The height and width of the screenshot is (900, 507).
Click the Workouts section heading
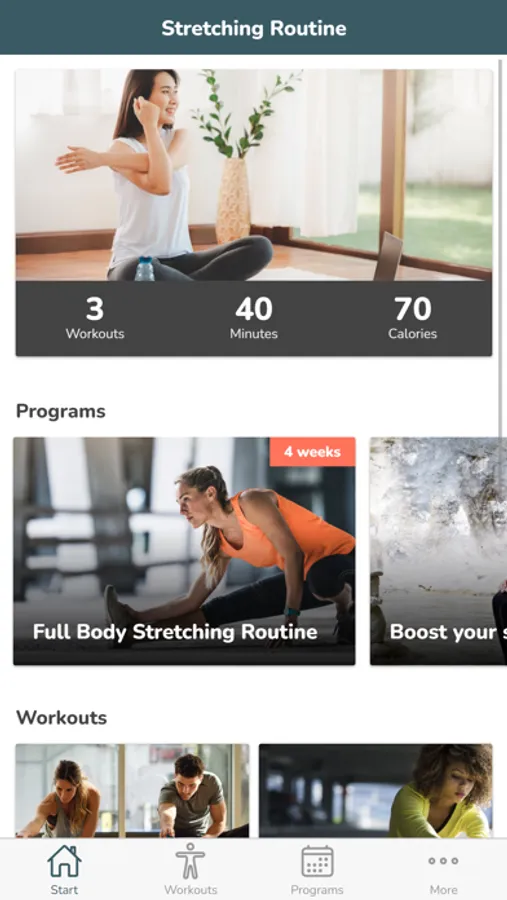click(61, 717)
